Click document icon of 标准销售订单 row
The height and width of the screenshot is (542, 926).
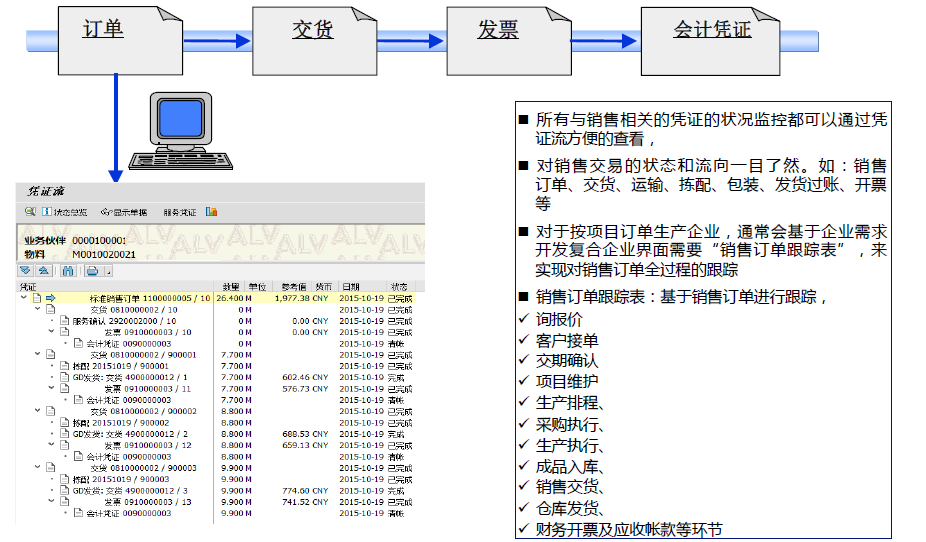click(x=36, y=297)
